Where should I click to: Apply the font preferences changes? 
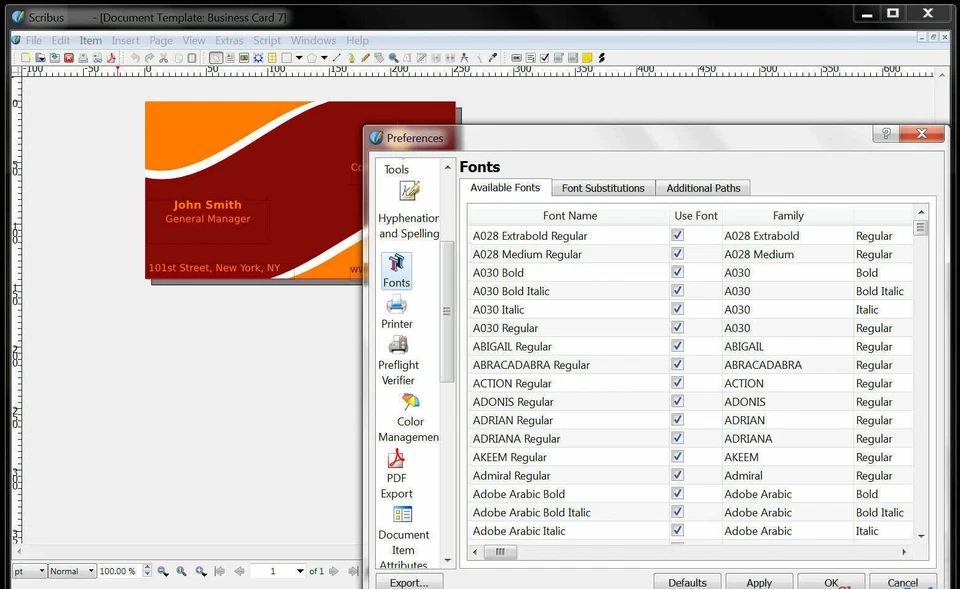759,581
